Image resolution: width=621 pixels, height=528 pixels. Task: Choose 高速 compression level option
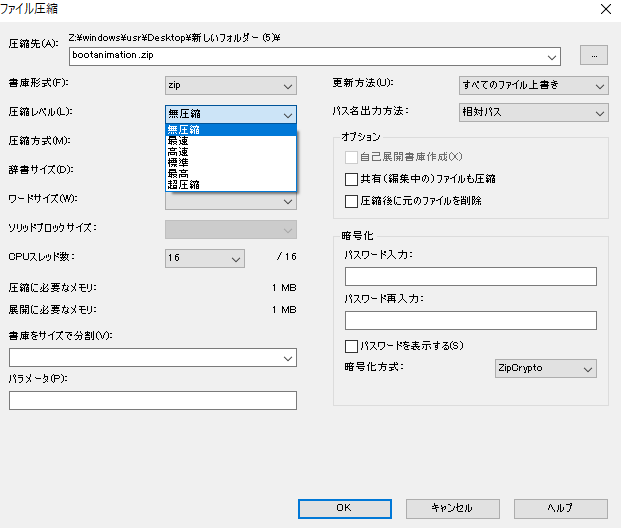tap(230, 152)
